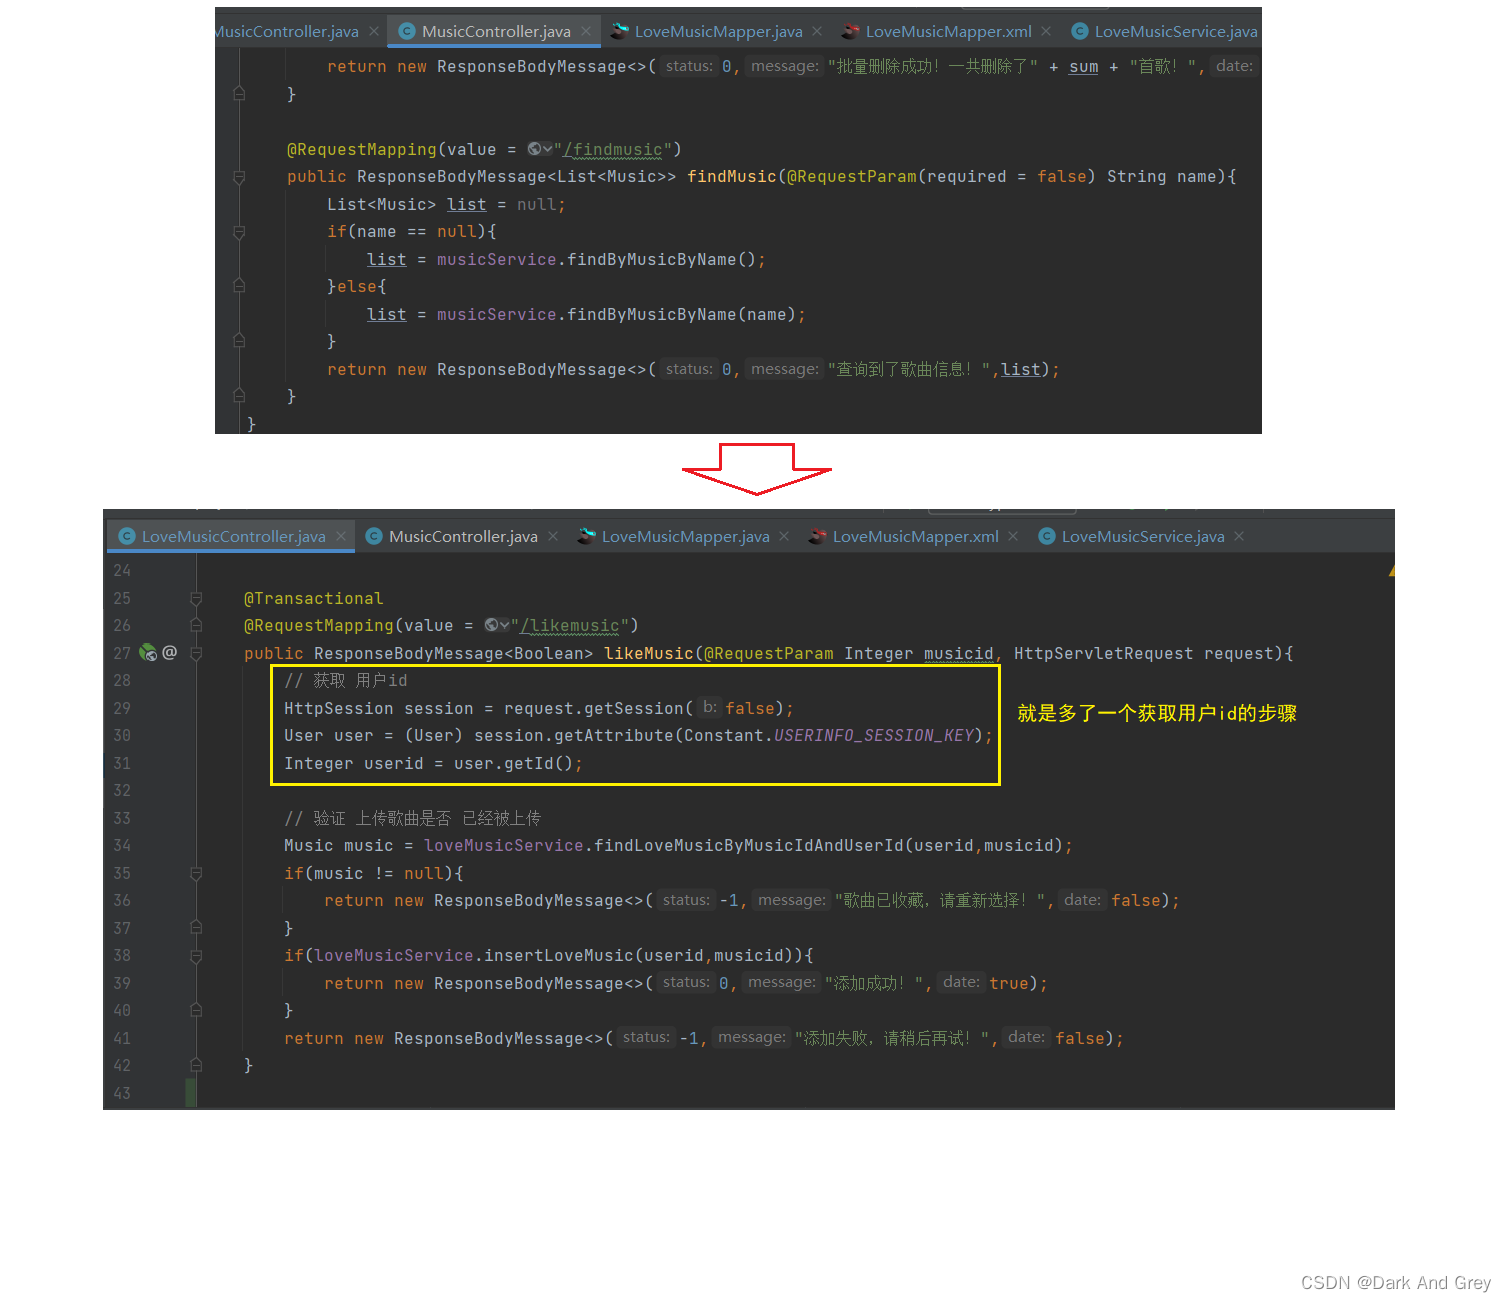Click the underlined sum variable in the top editor
This screenshot has width=1507, height=1302.
pyautogui.click(x=1083, y=67)
